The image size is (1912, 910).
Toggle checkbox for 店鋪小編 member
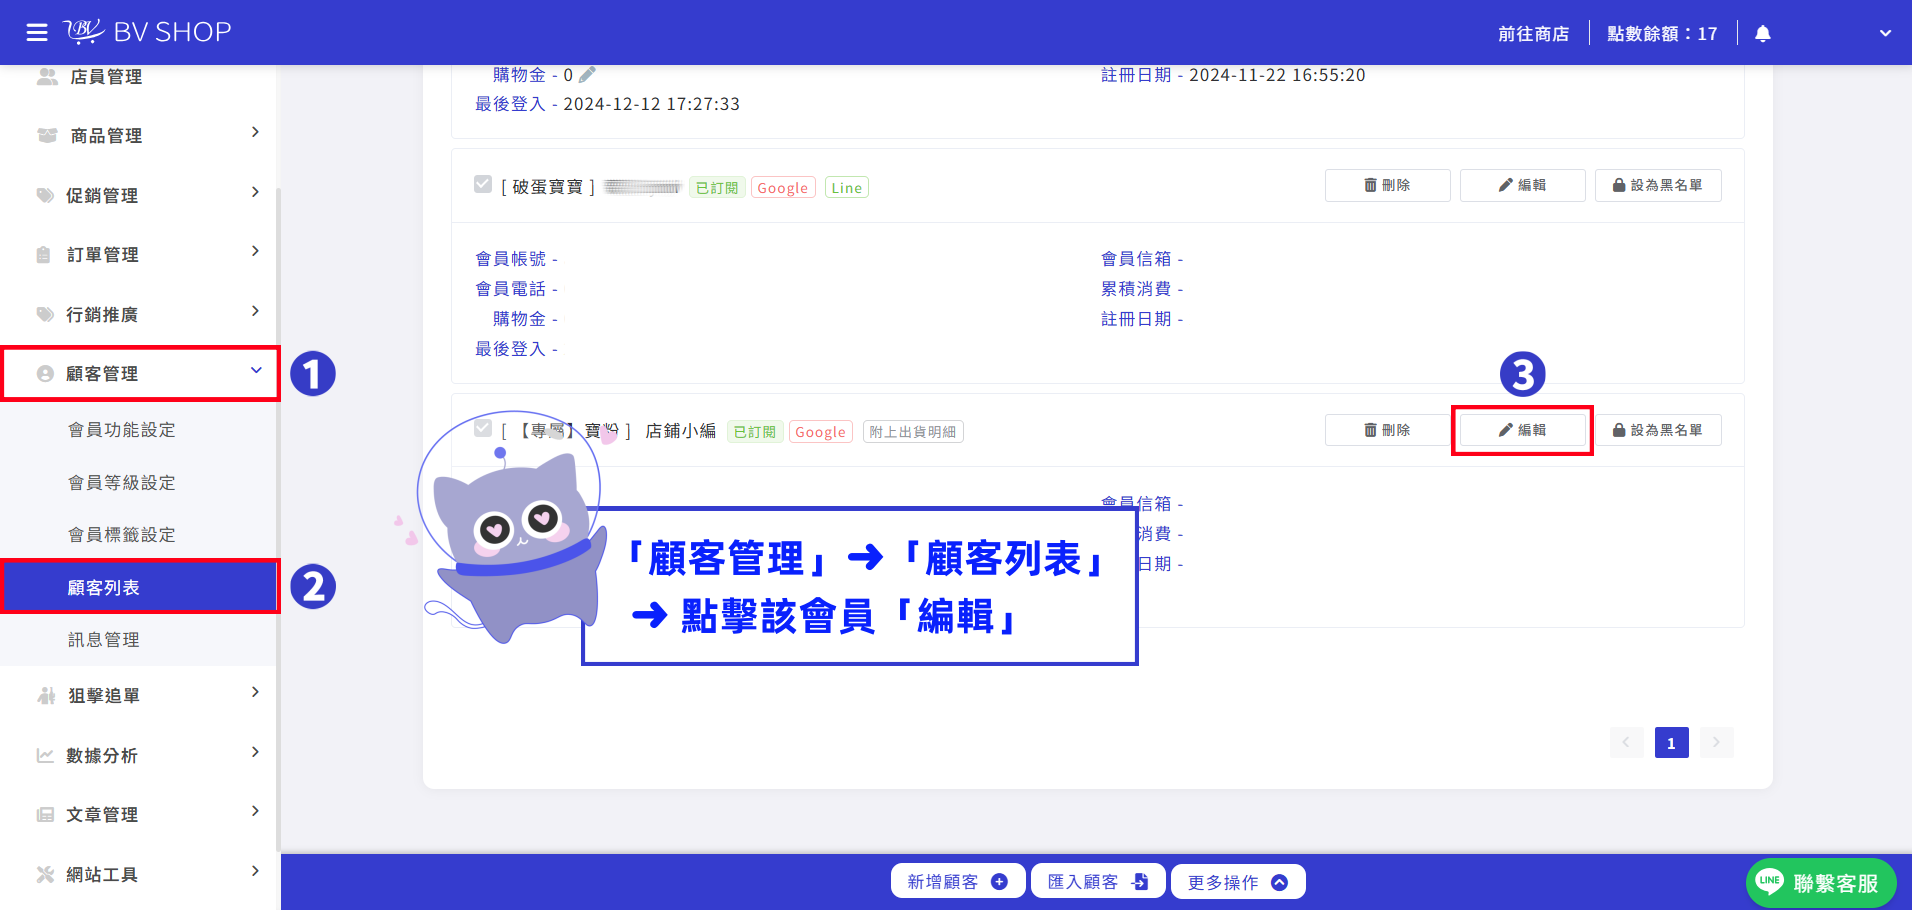(x=483, y=429)
